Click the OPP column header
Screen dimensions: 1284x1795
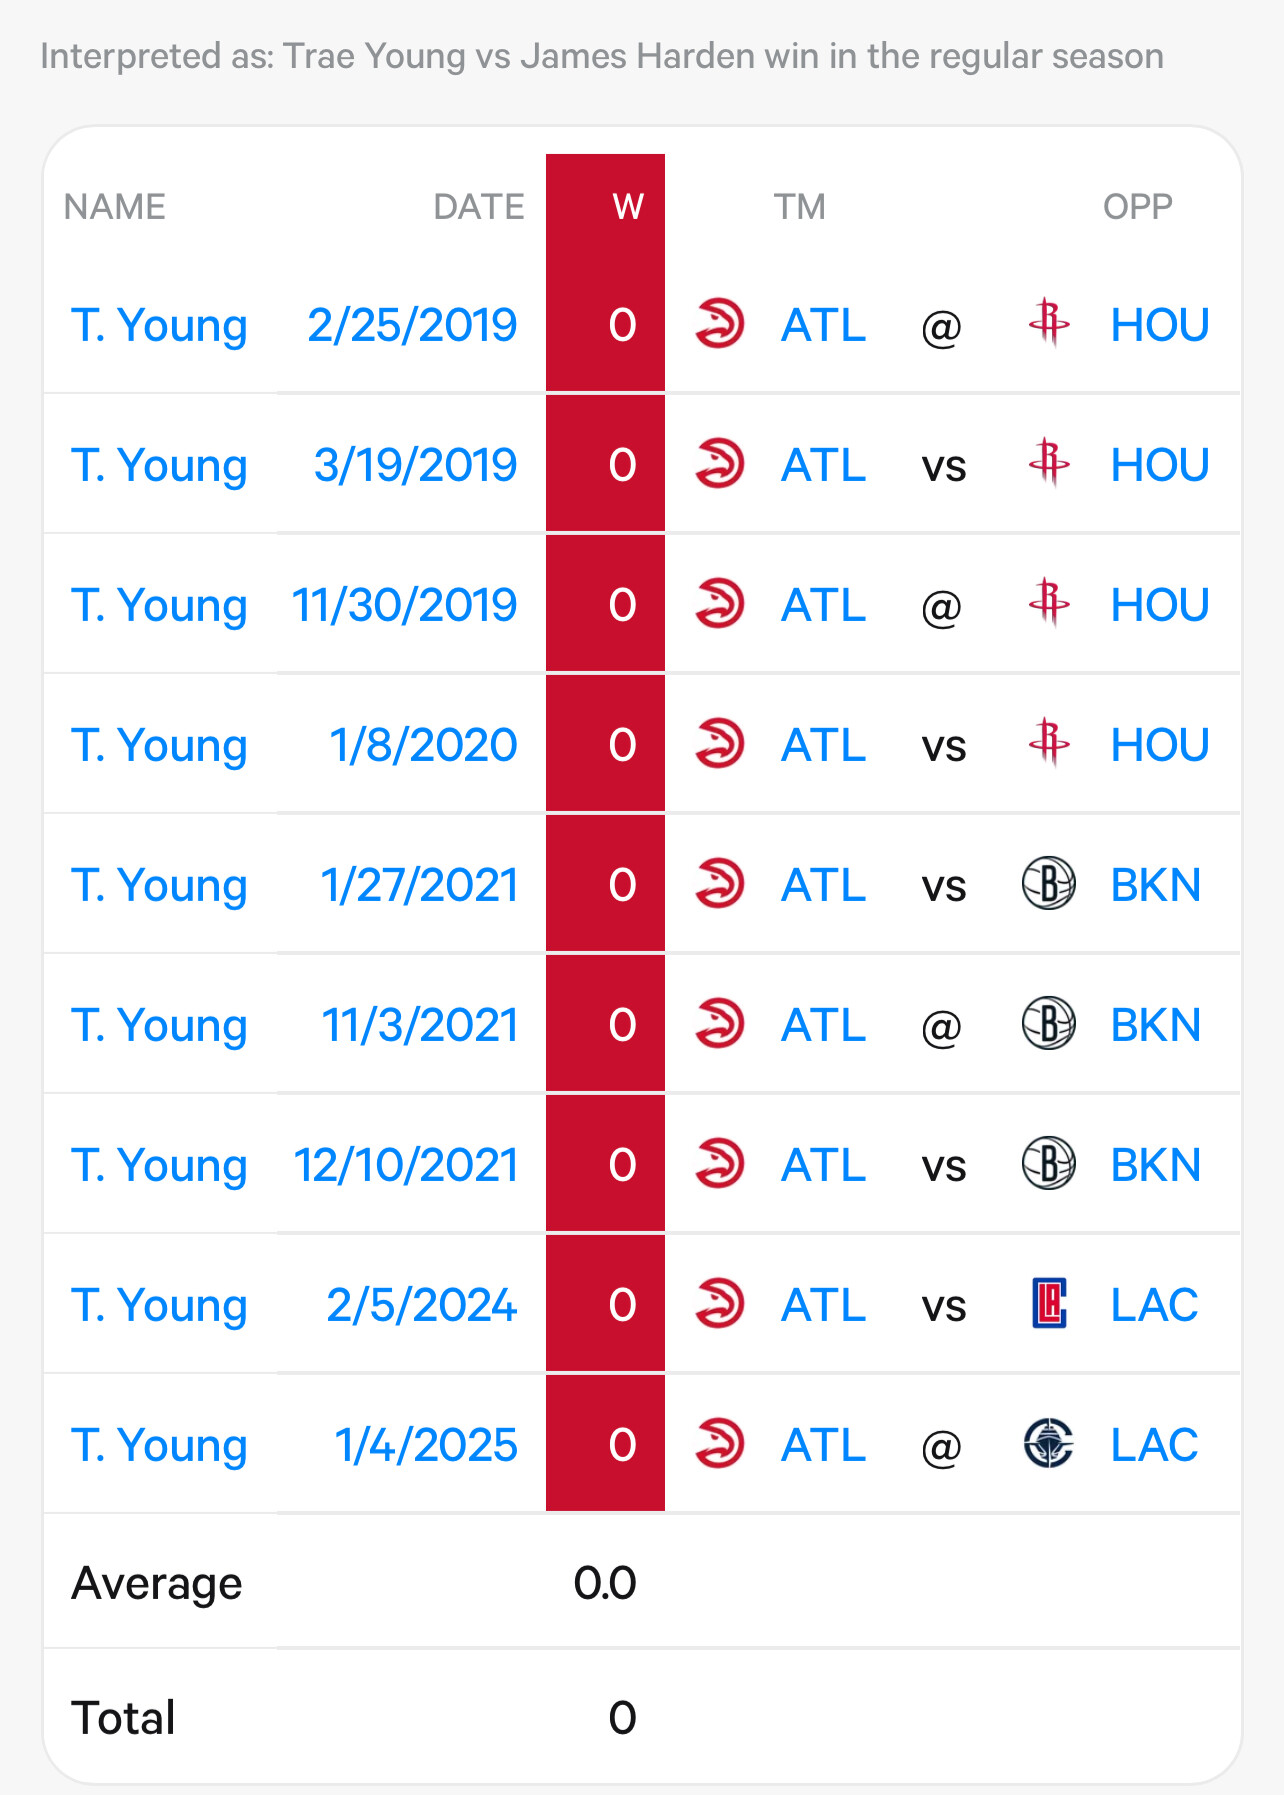pos(1137,207)
